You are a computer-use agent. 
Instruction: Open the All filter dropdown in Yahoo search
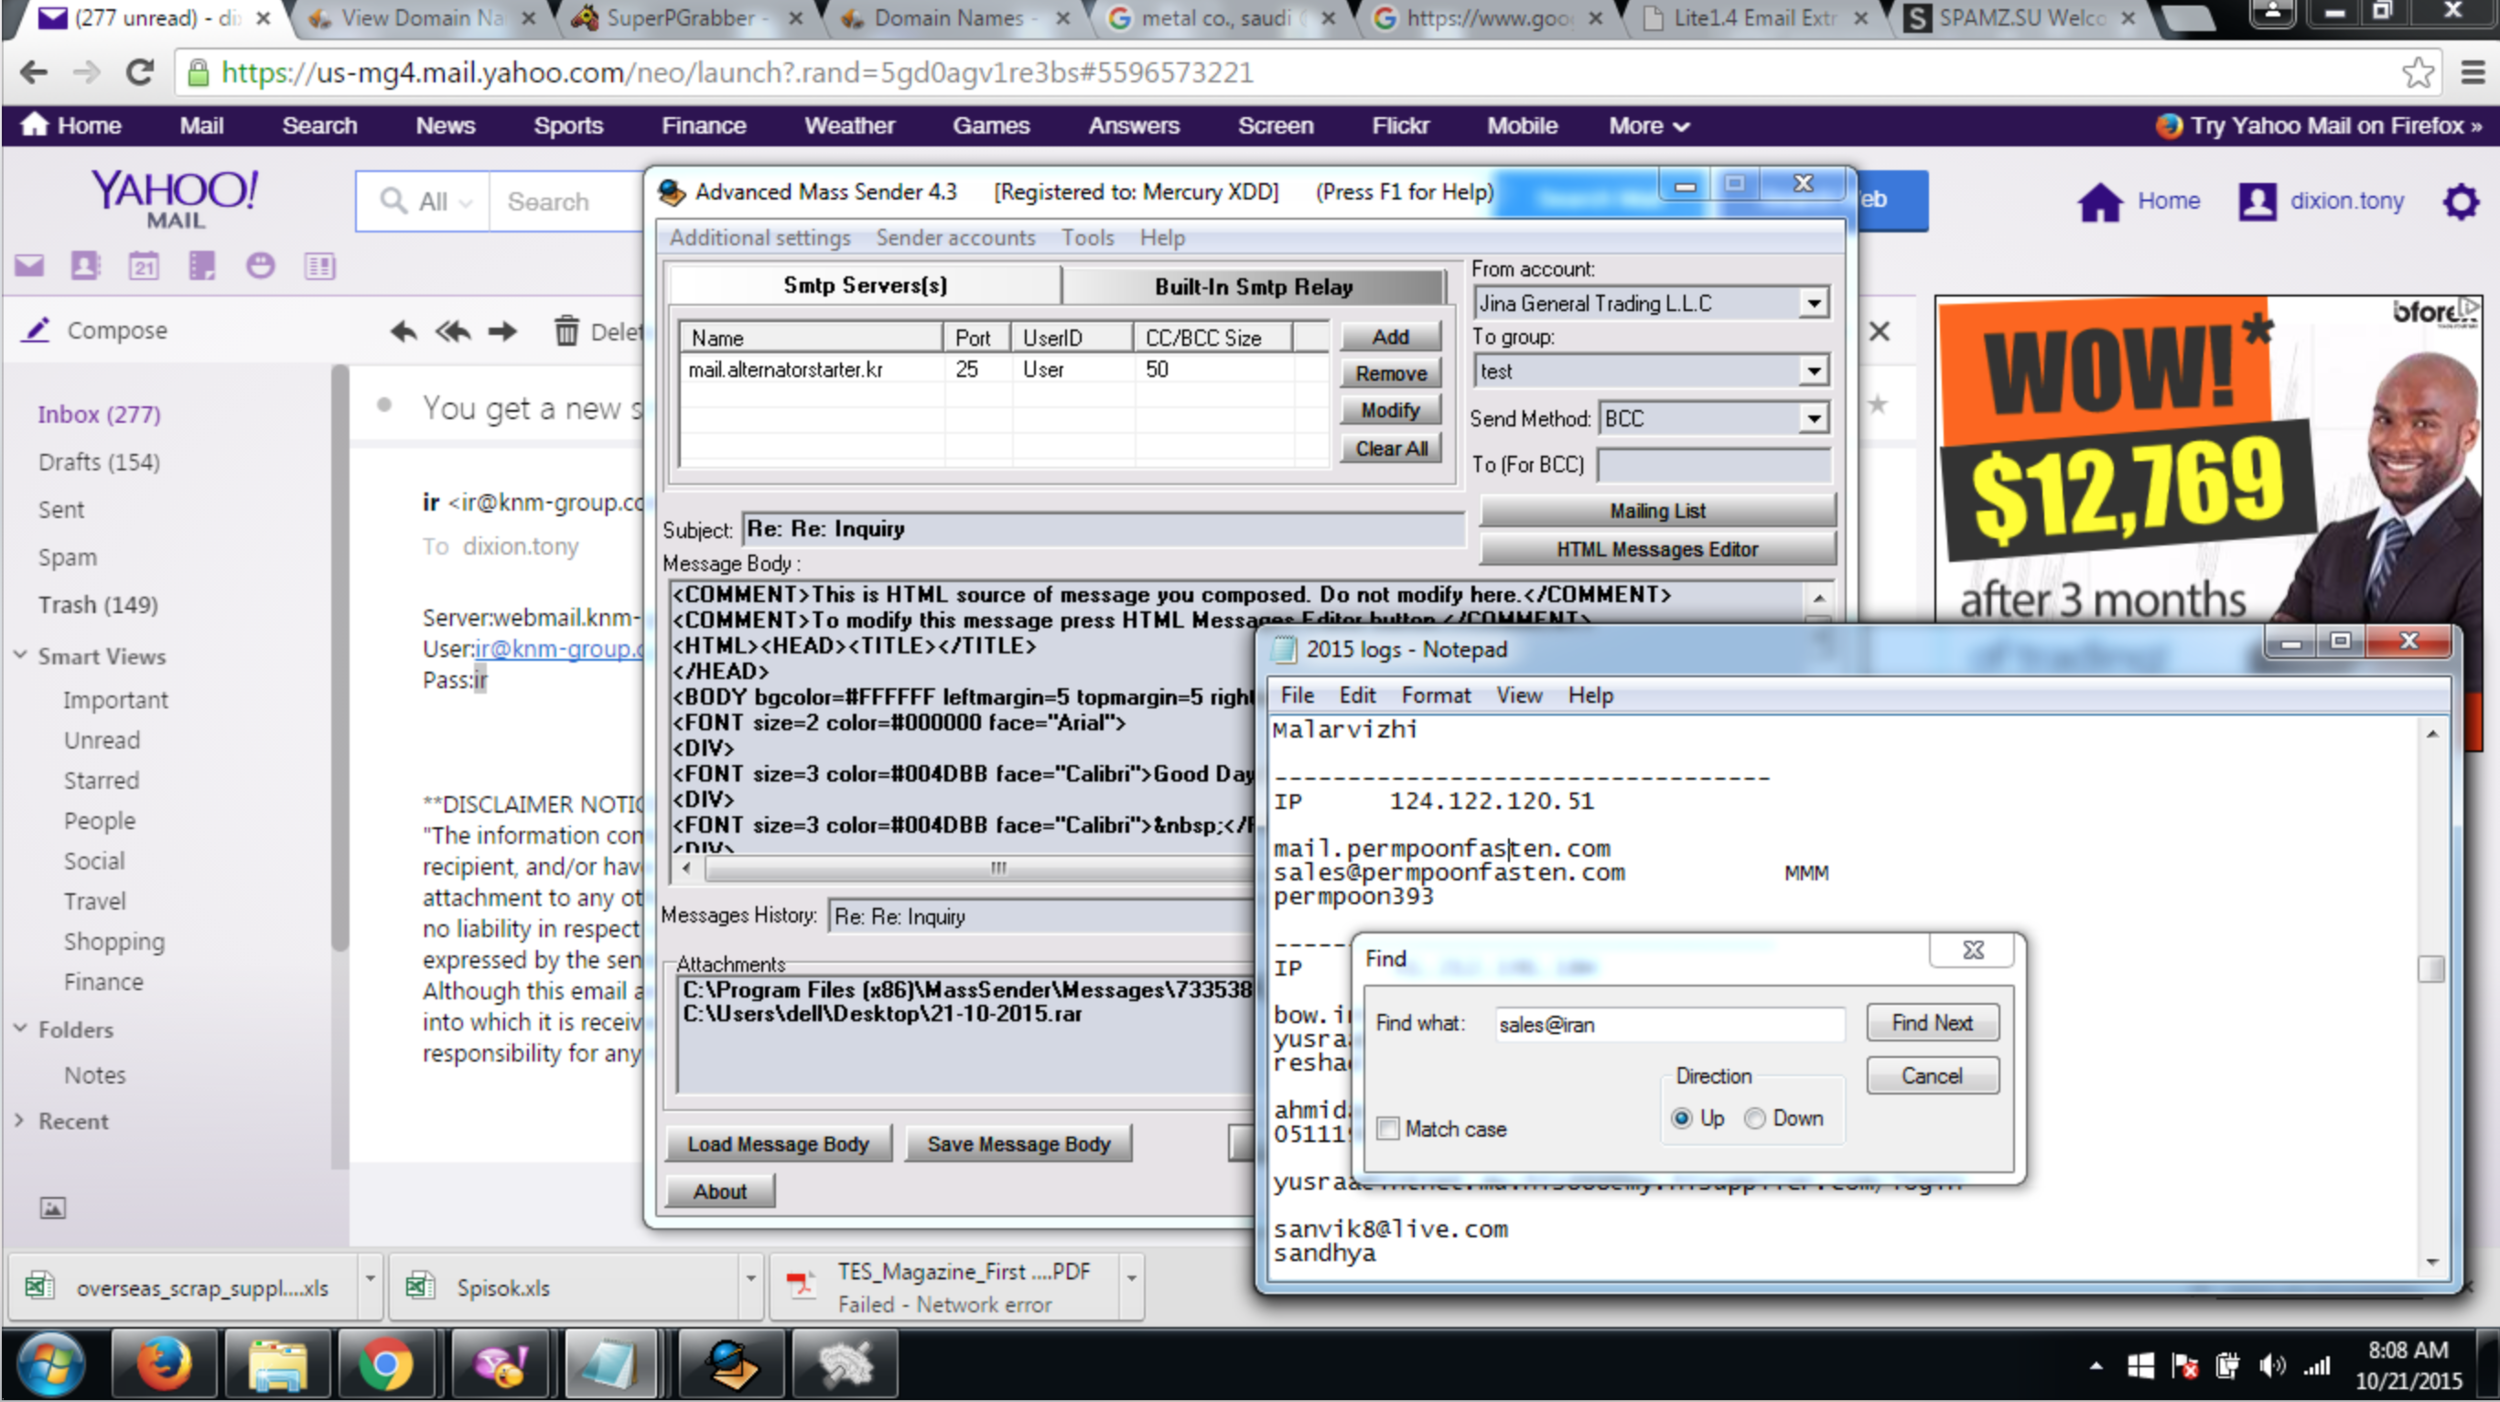pos(446,202)
